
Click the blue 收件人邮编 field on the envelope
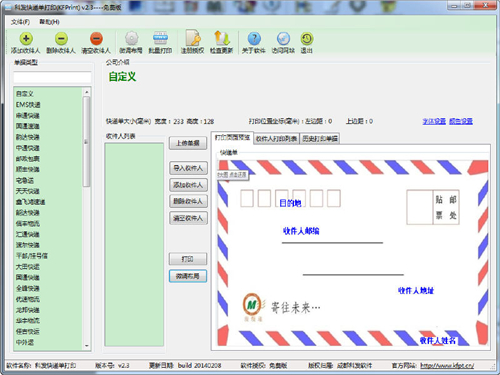point(301,231)
